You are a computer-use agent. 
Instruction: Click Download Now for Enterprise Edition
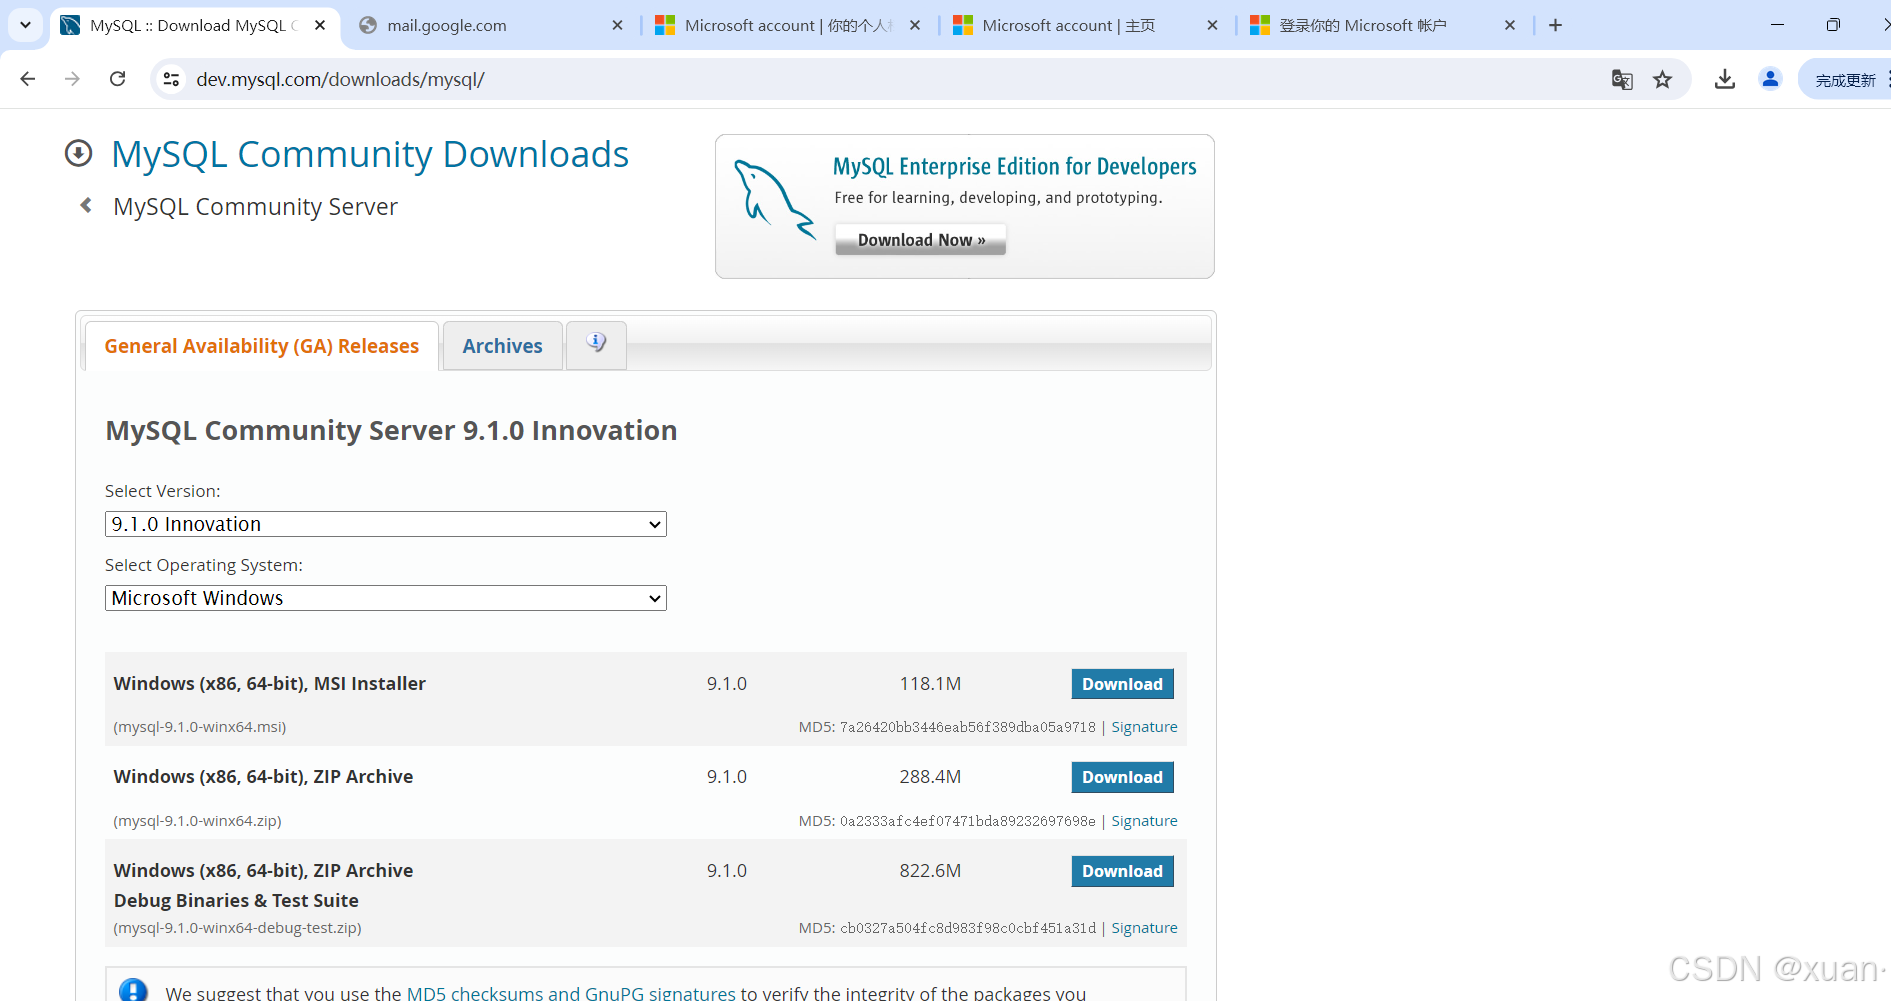pos(919,239)
